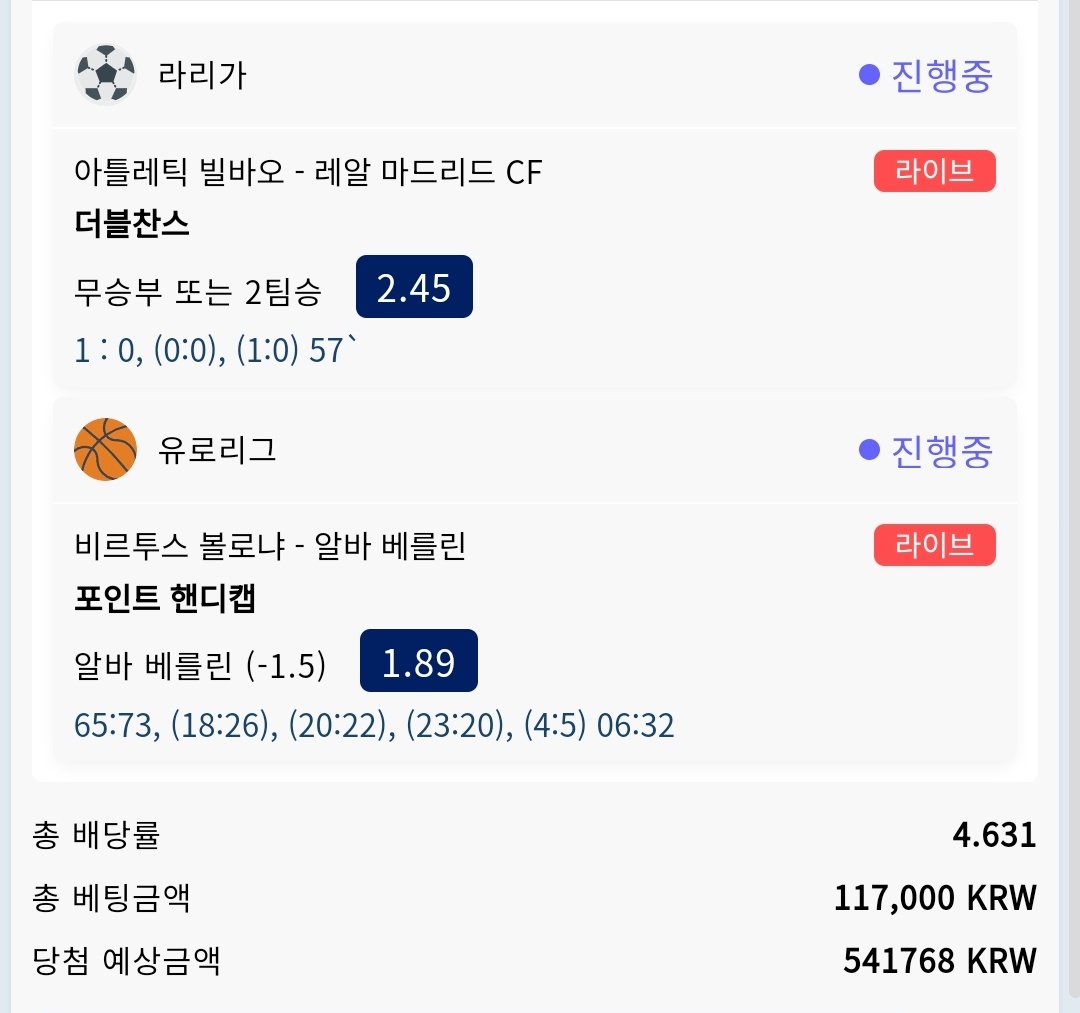Viewport: 1080px width, 1013px height.
Task: Select the 1.89 odds box
Action: 418,661
